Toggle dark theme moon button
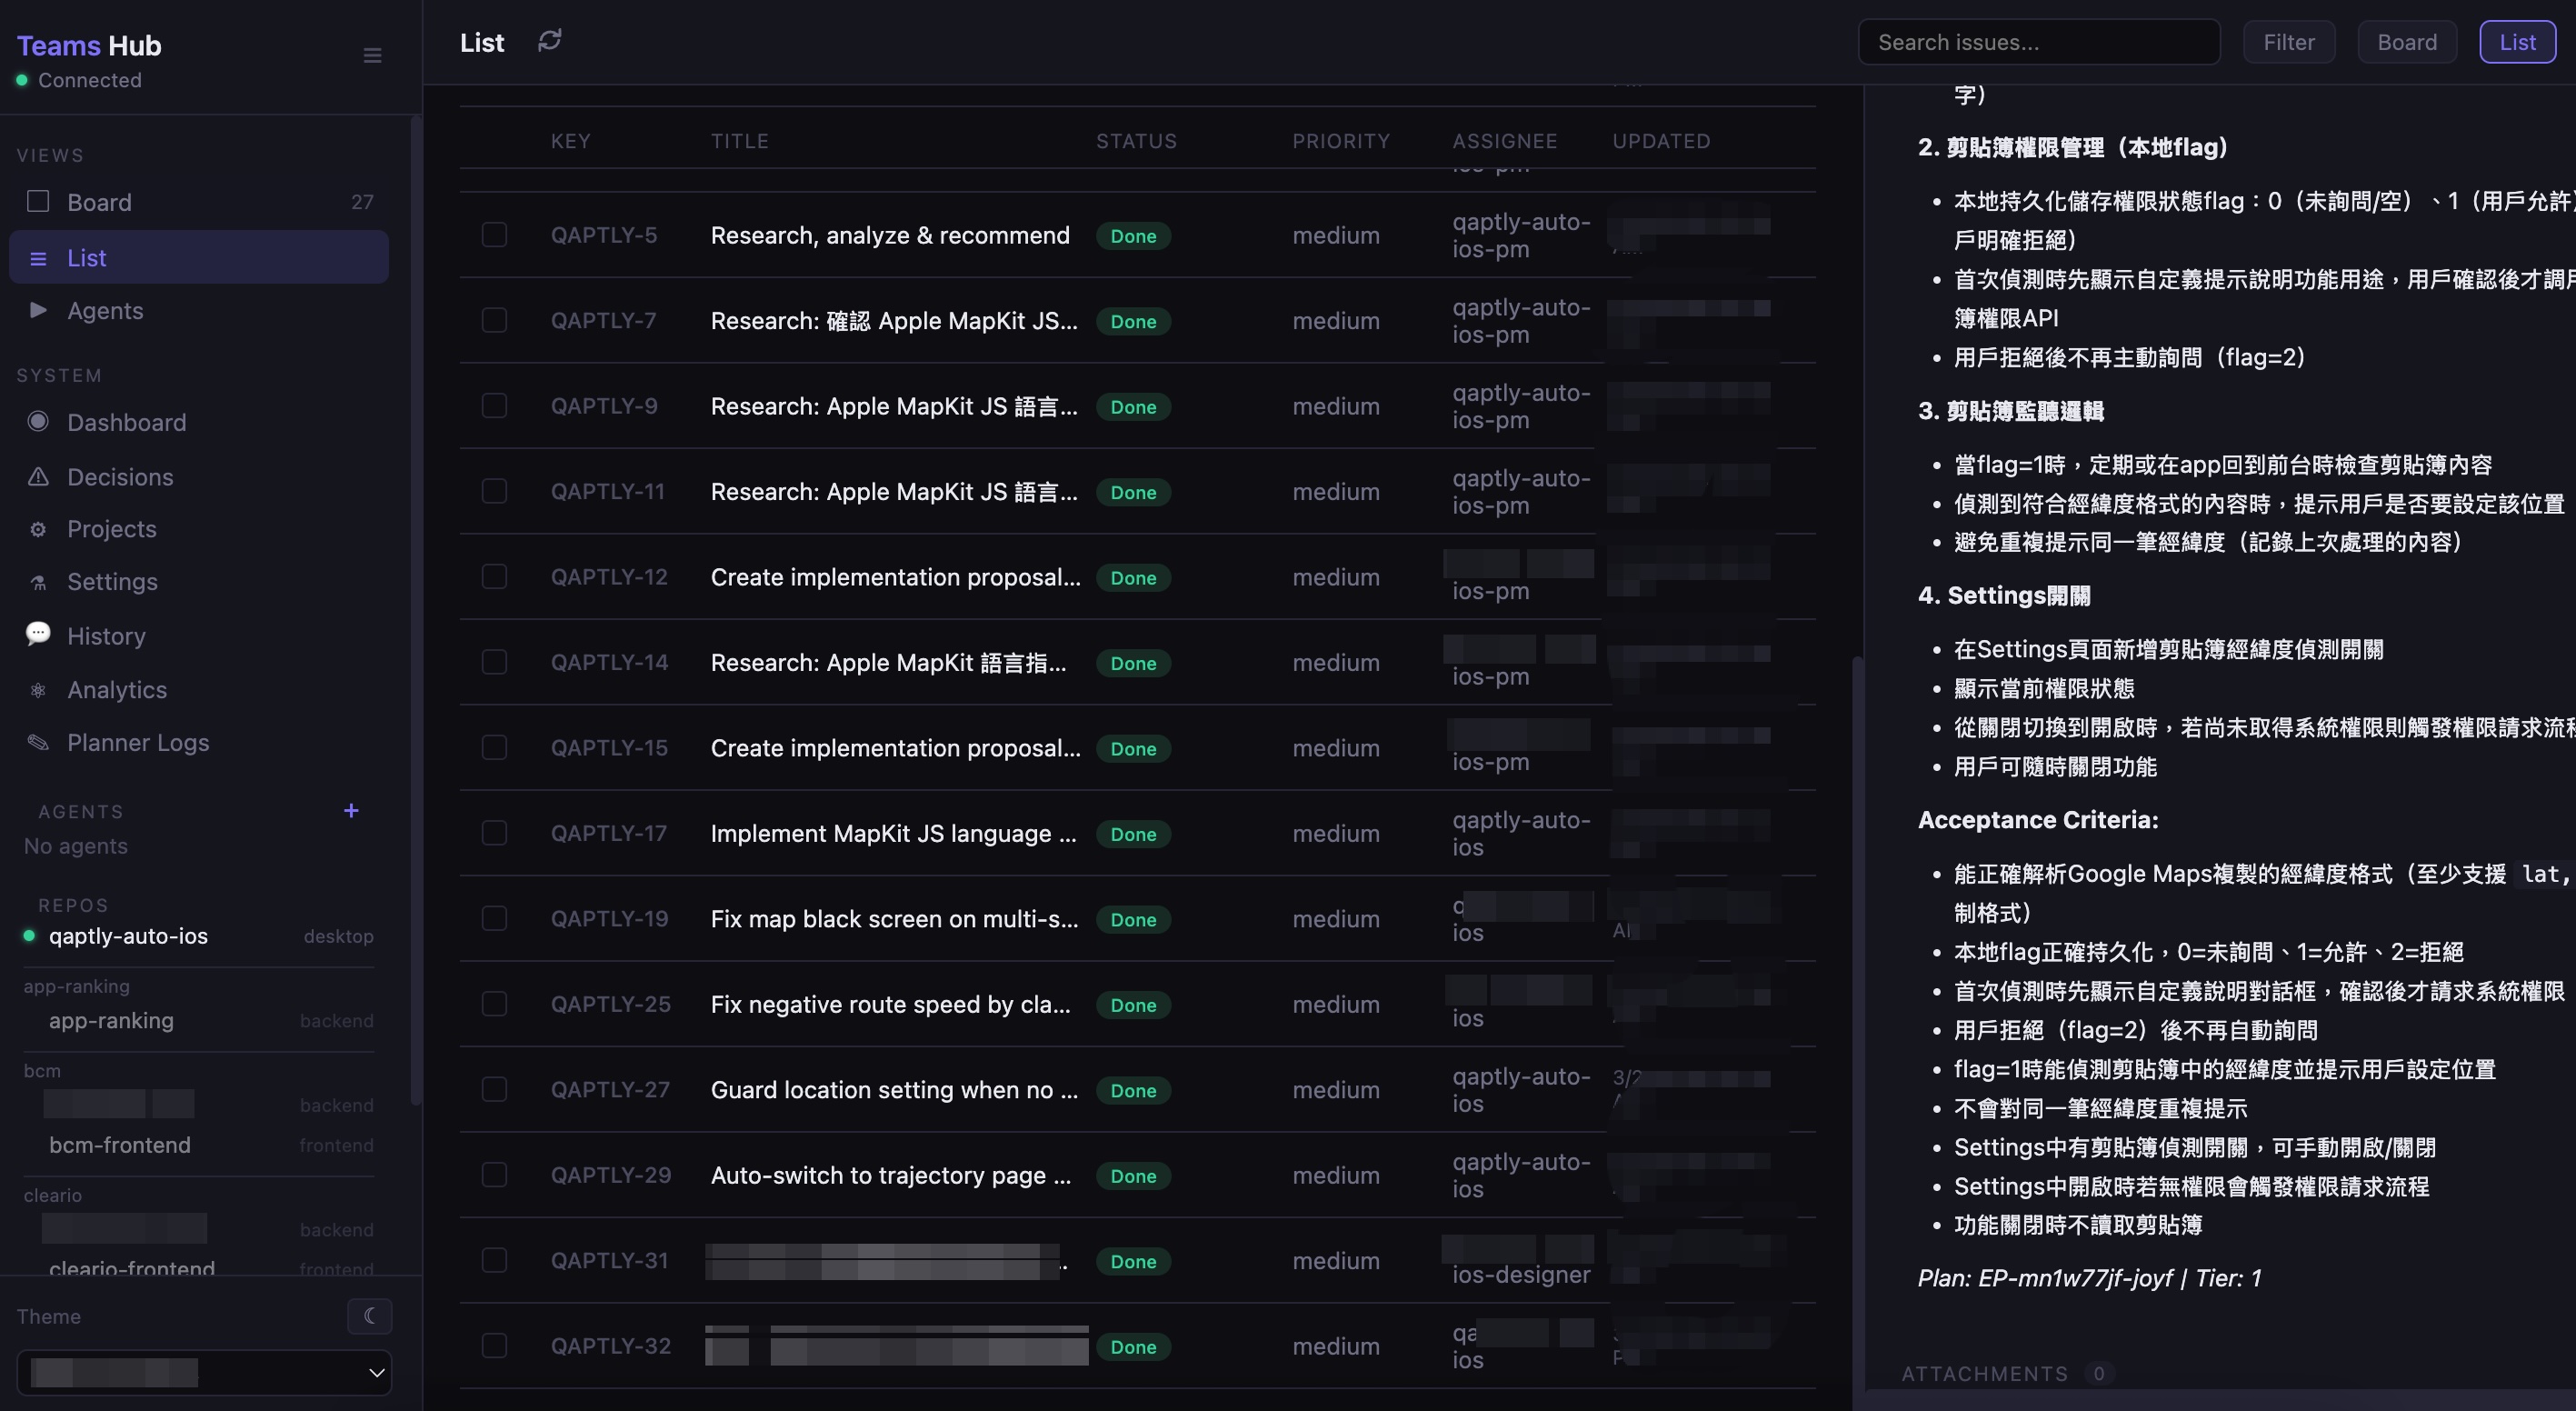 point(370,1316)
